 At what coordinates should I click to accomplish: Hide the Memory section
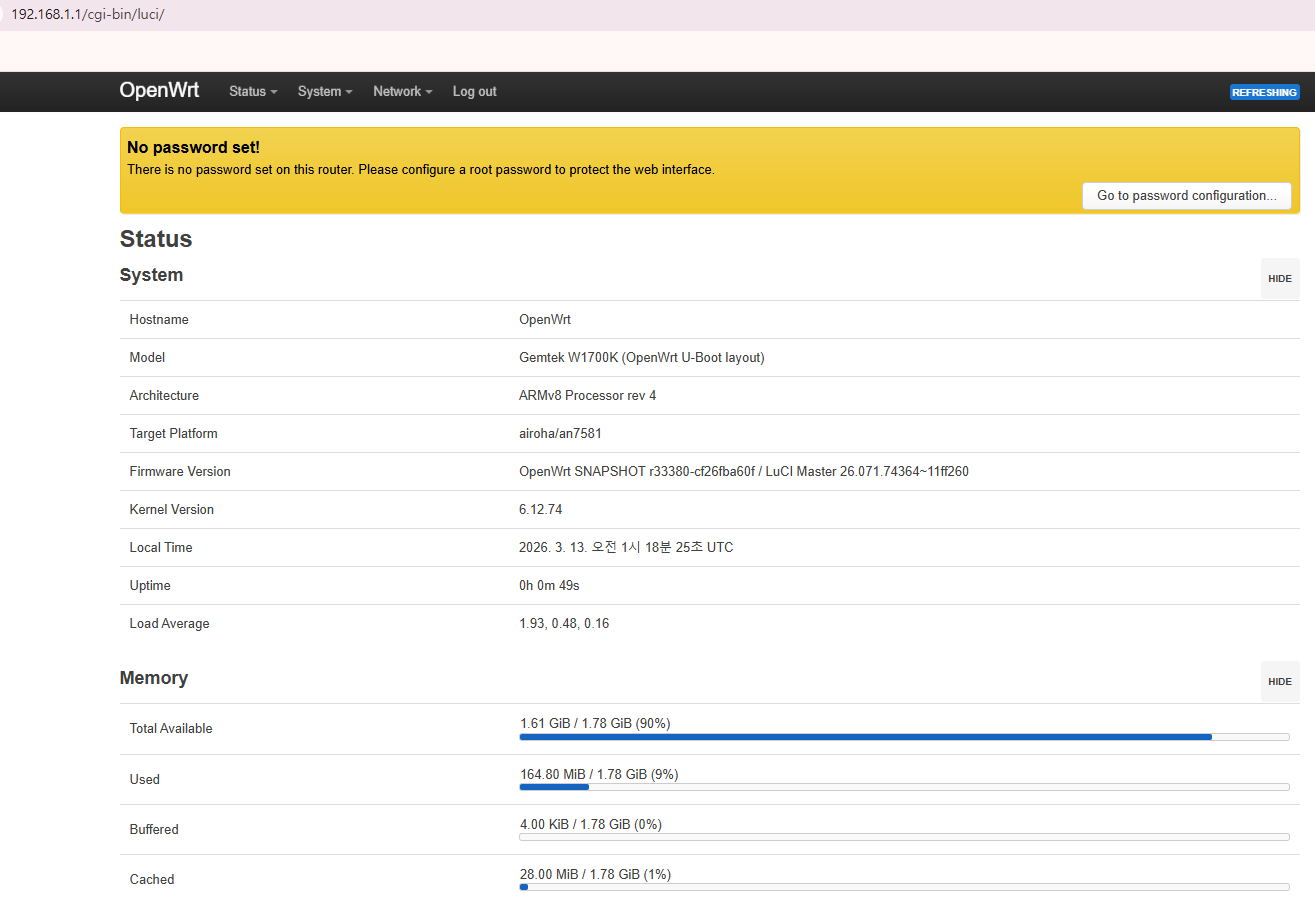pyautogui.click(x=1279, y=682)
